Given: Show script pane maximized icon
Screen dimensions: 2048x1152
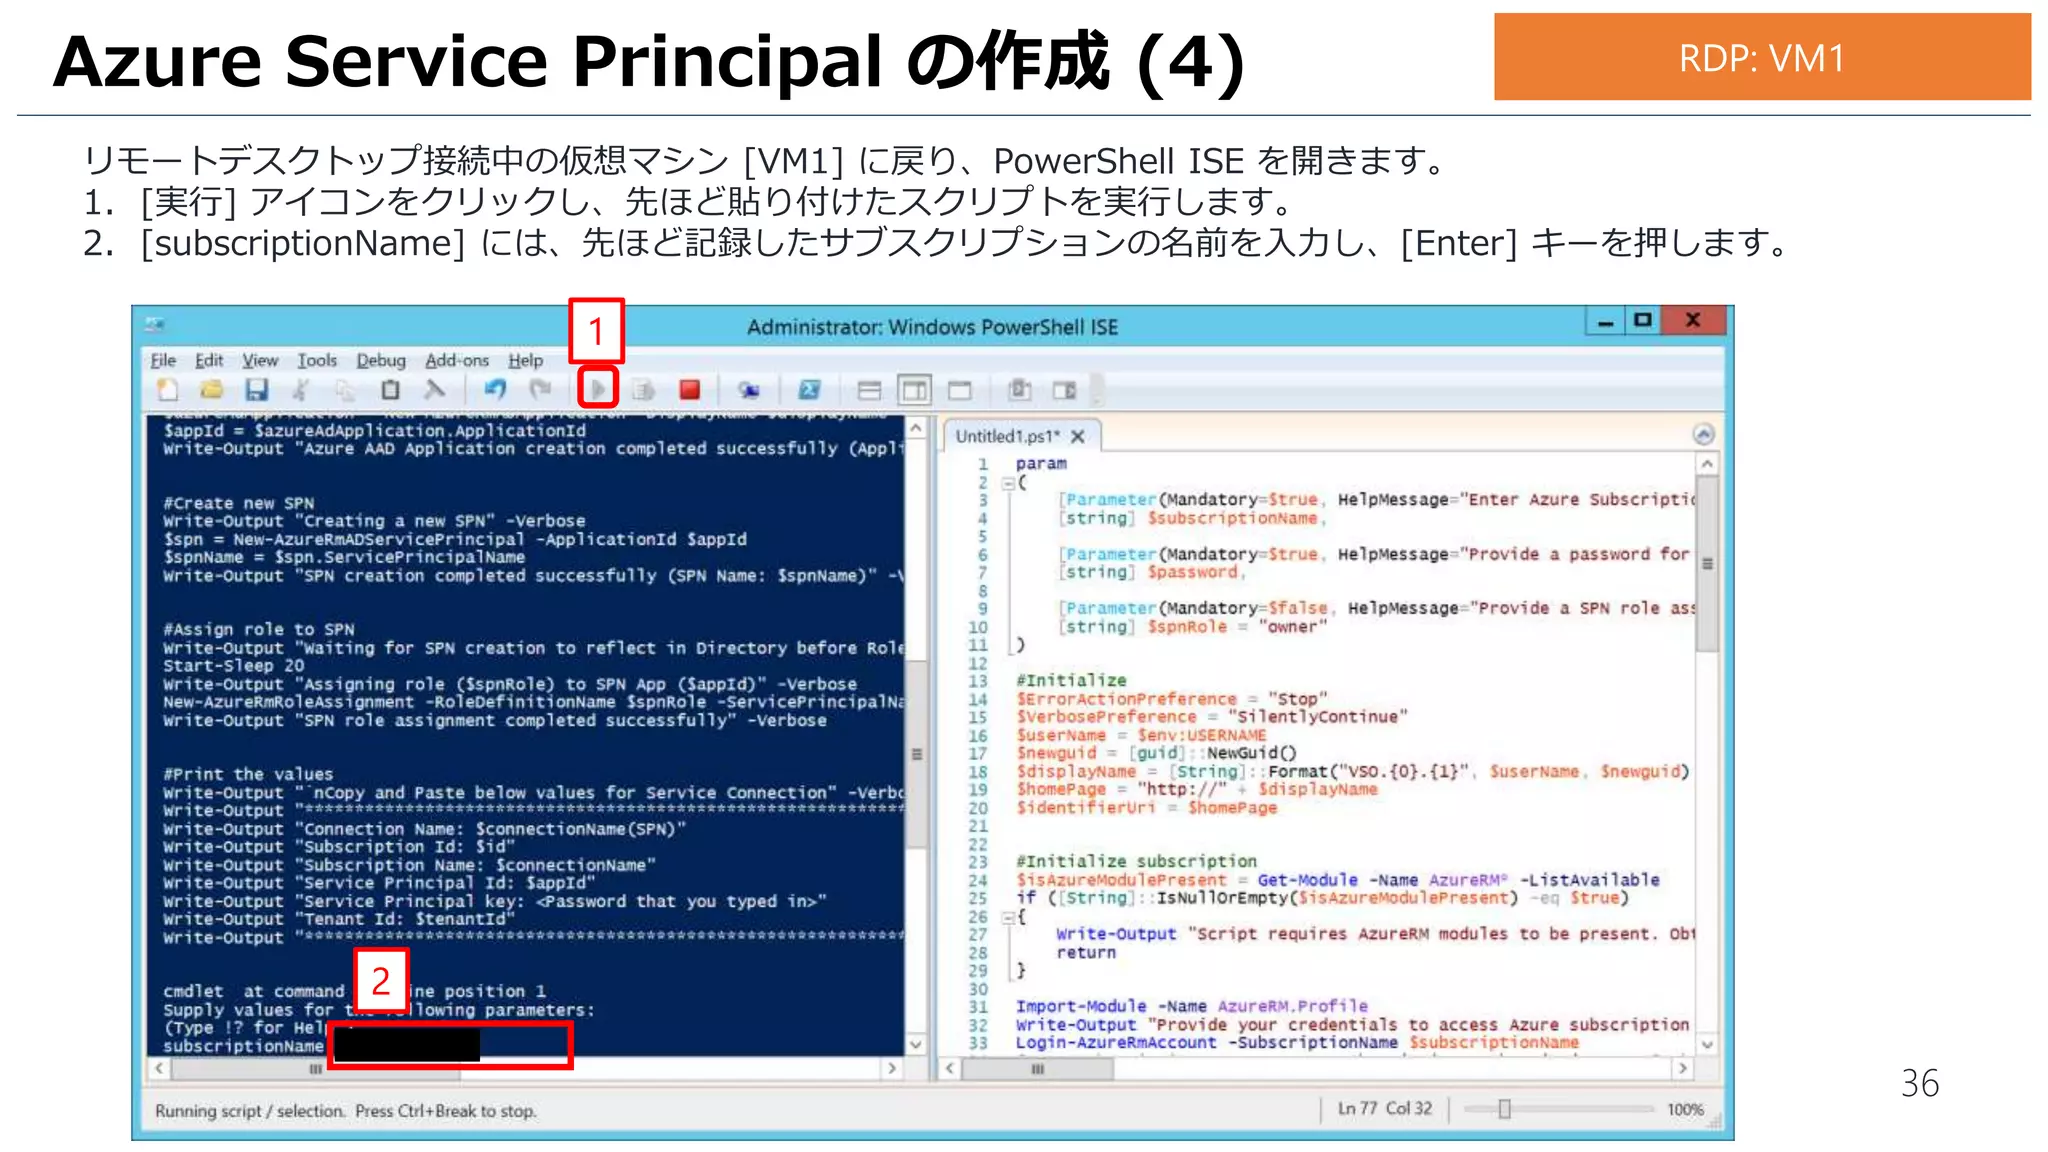Looking at the screenshot, I should (x=960, y=390).
